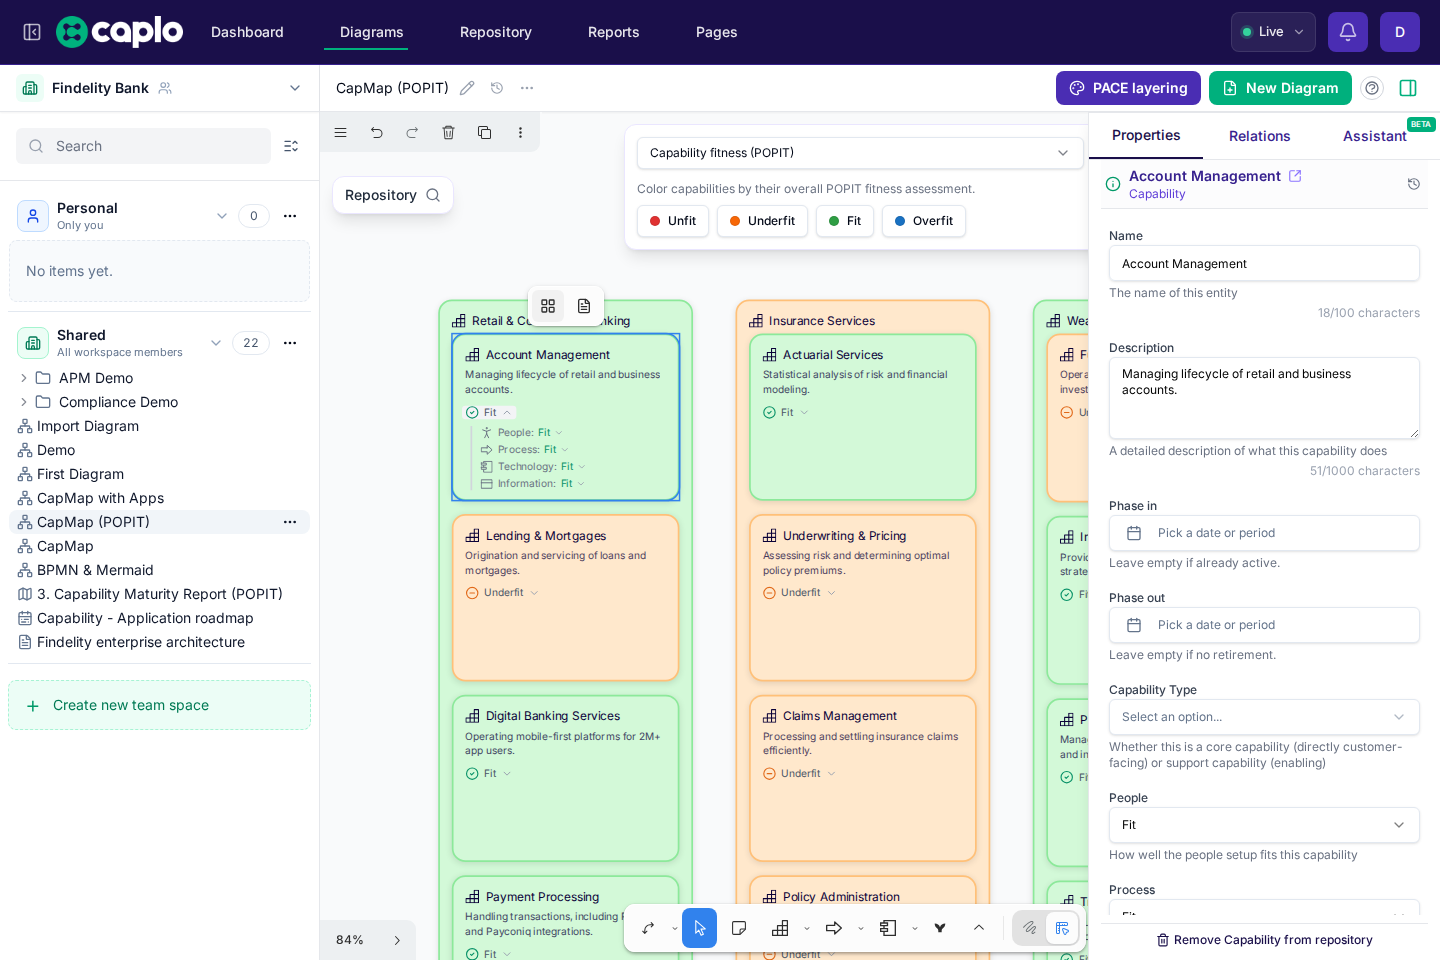Rename diagram with the pencil icon
1440x960 pixels.
[x=467, y=88]
